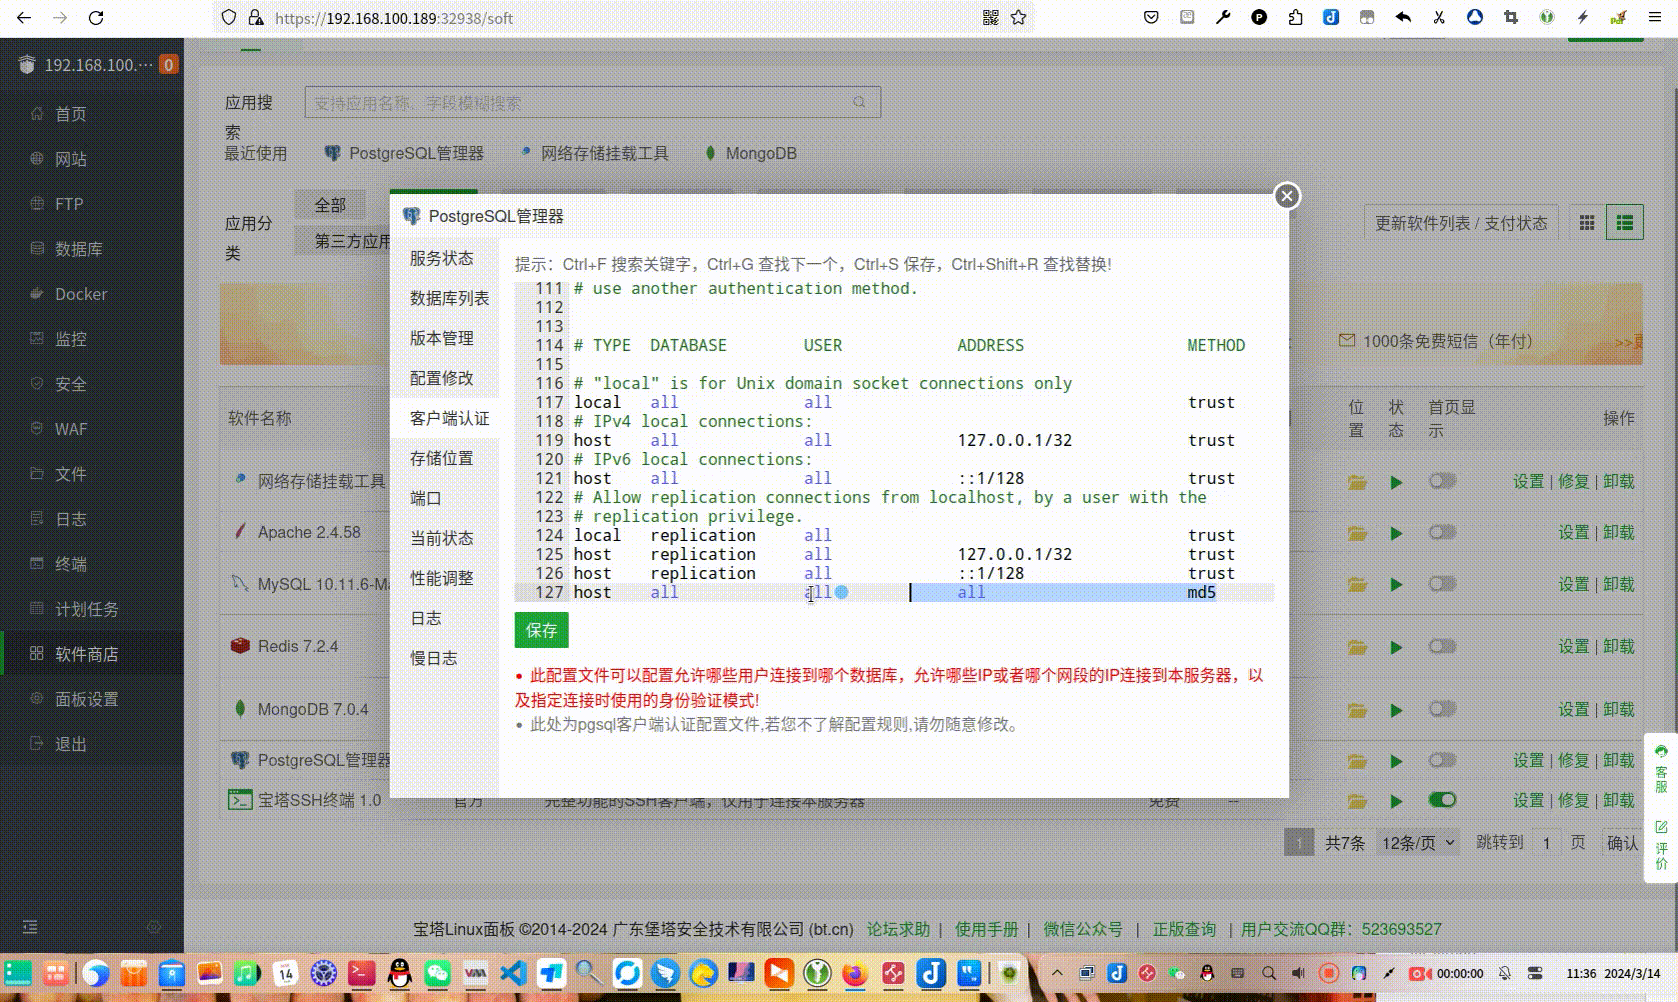Open recently used MongoDB shortcut
This screenshot has width=1678, height=1002.
[x=750, y=153]
